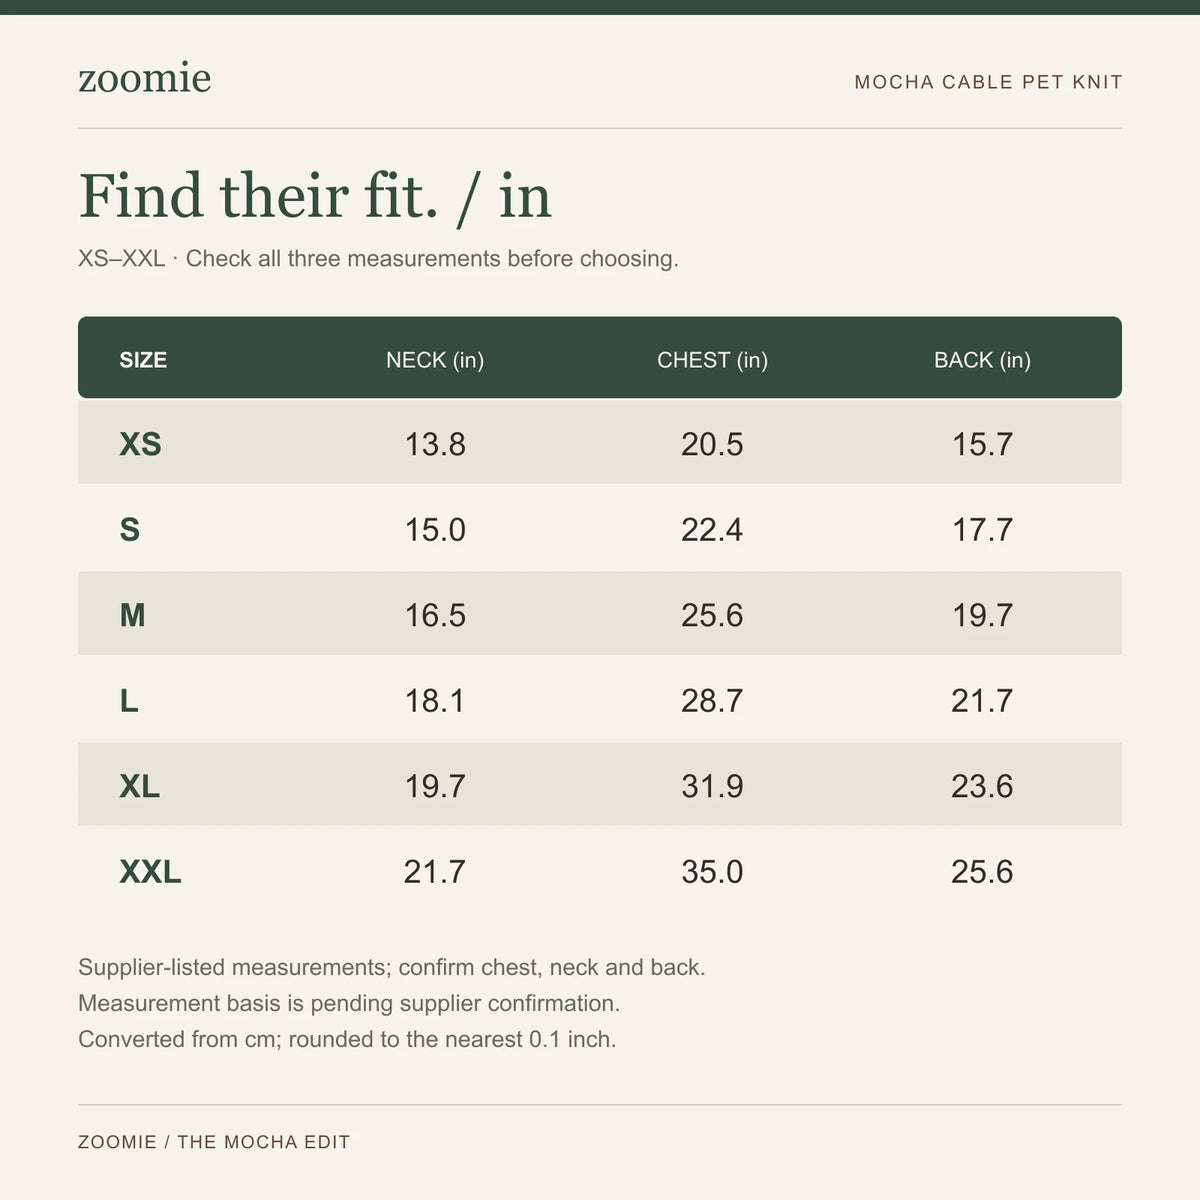This screenshot has width=1200, height=1200.
Task: Select the L size row label
Action: coord(129,701)
